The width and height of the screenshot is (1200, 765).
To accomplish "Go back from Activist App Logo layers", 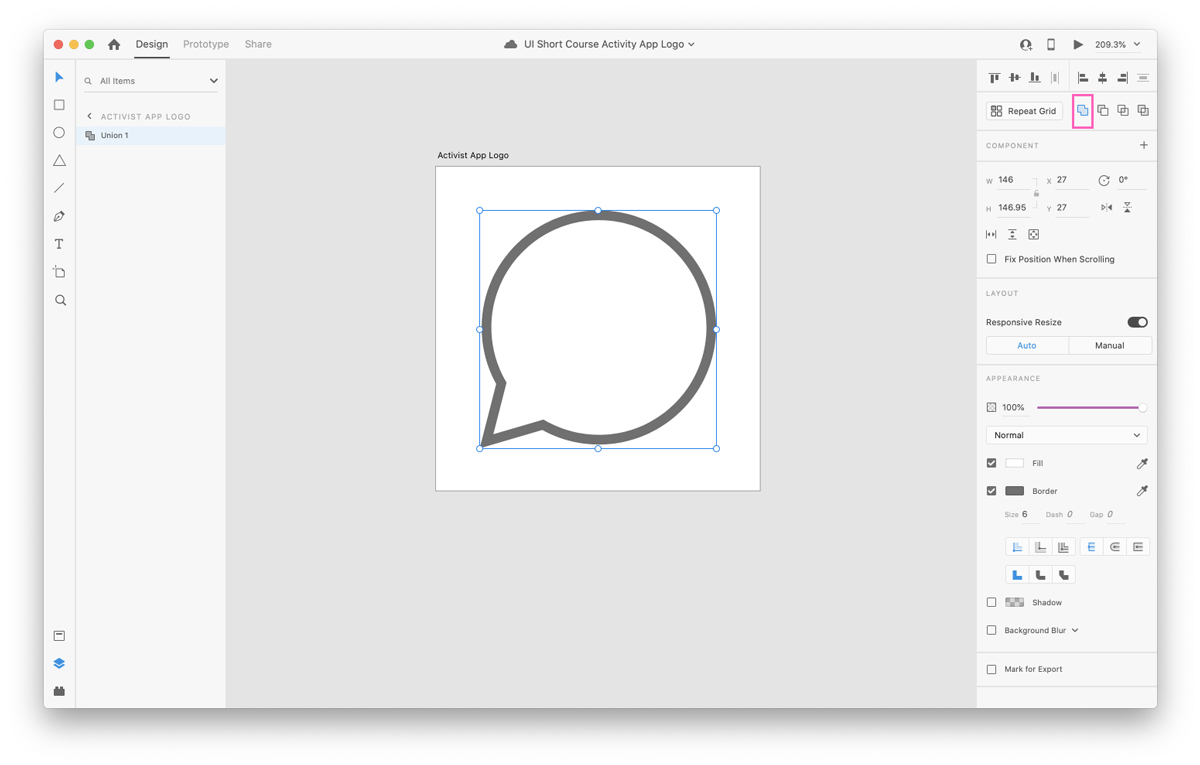I will (x=89, y=116).
